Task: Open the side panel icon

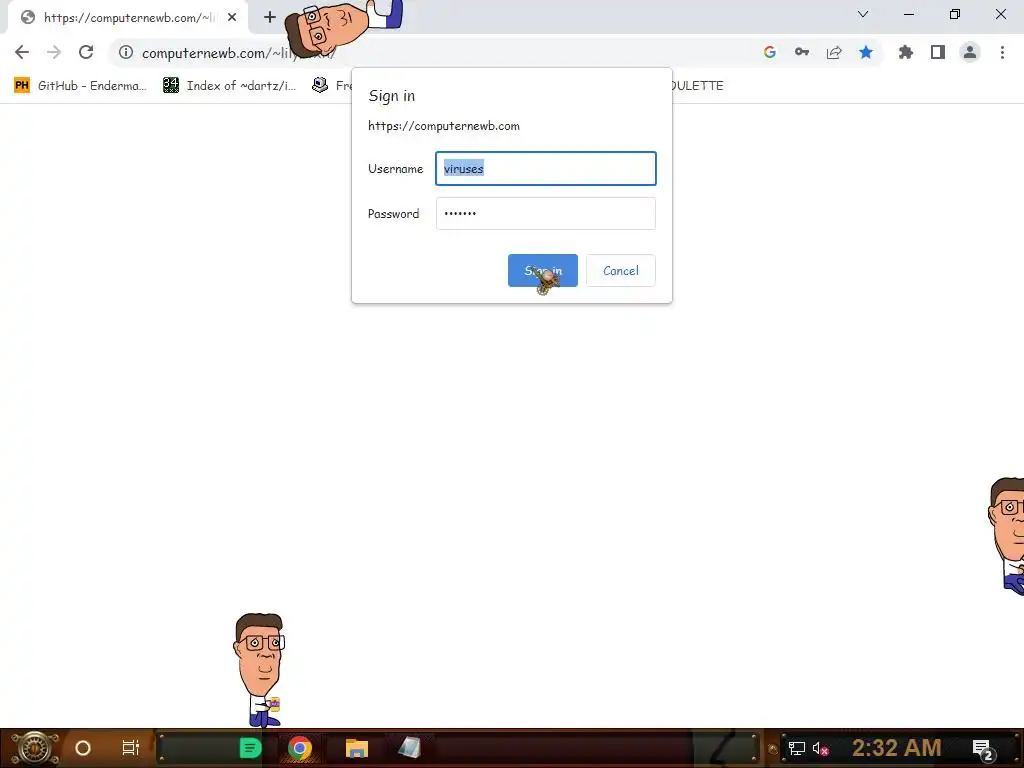Action: pos(938,52)
